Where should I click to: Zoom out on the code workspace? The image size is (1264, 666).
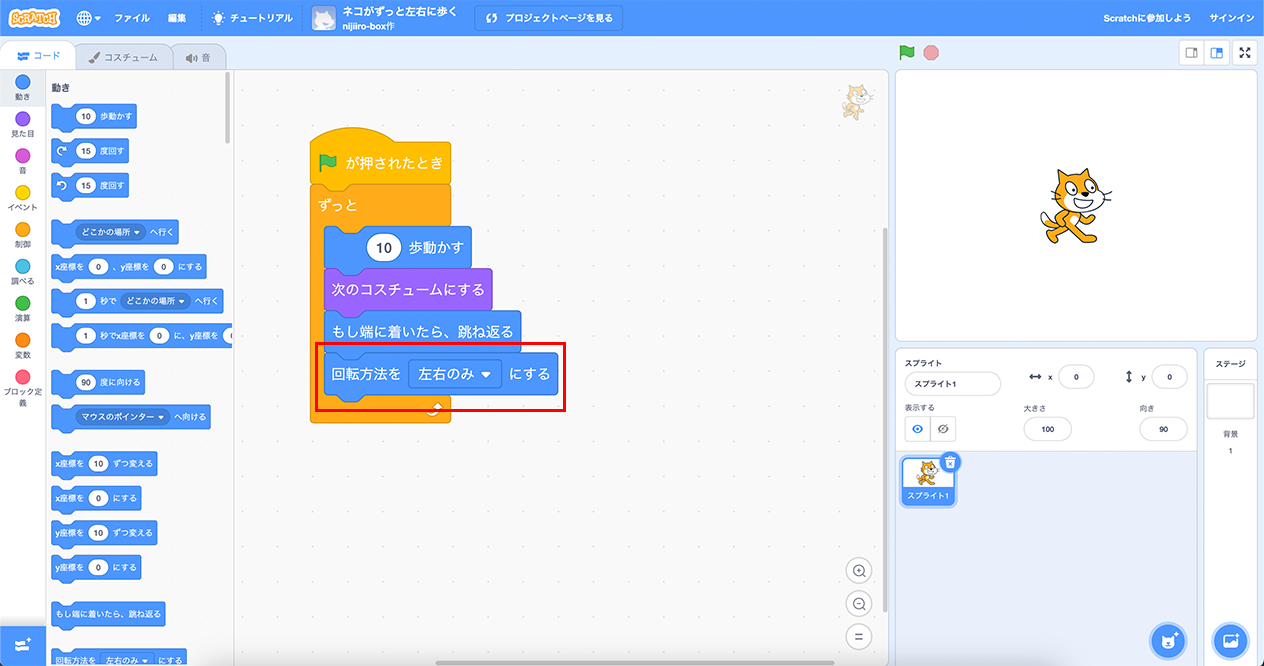[858, 603]
